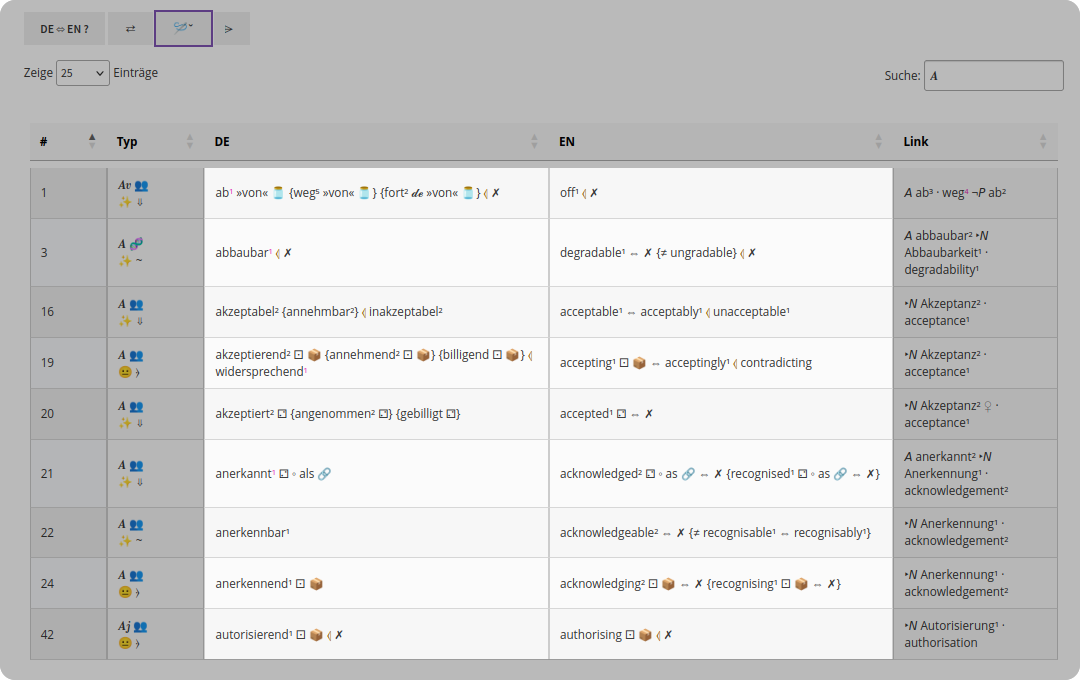The image size is (1080, 680).
Task: Click the word "recognisably" in row 22
Action: pos(828,533)
